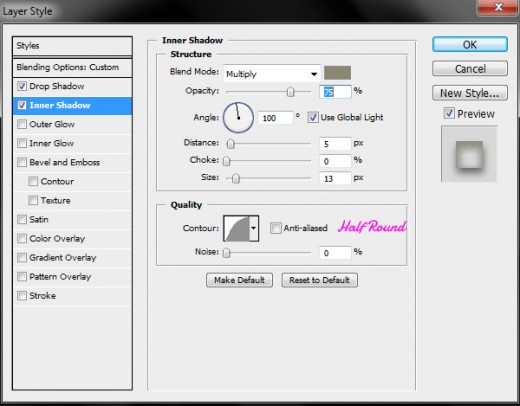Enable the Gradient Overlay checkbox
Image resolution: width=520 pixels, height=406 pixels.
22,257
